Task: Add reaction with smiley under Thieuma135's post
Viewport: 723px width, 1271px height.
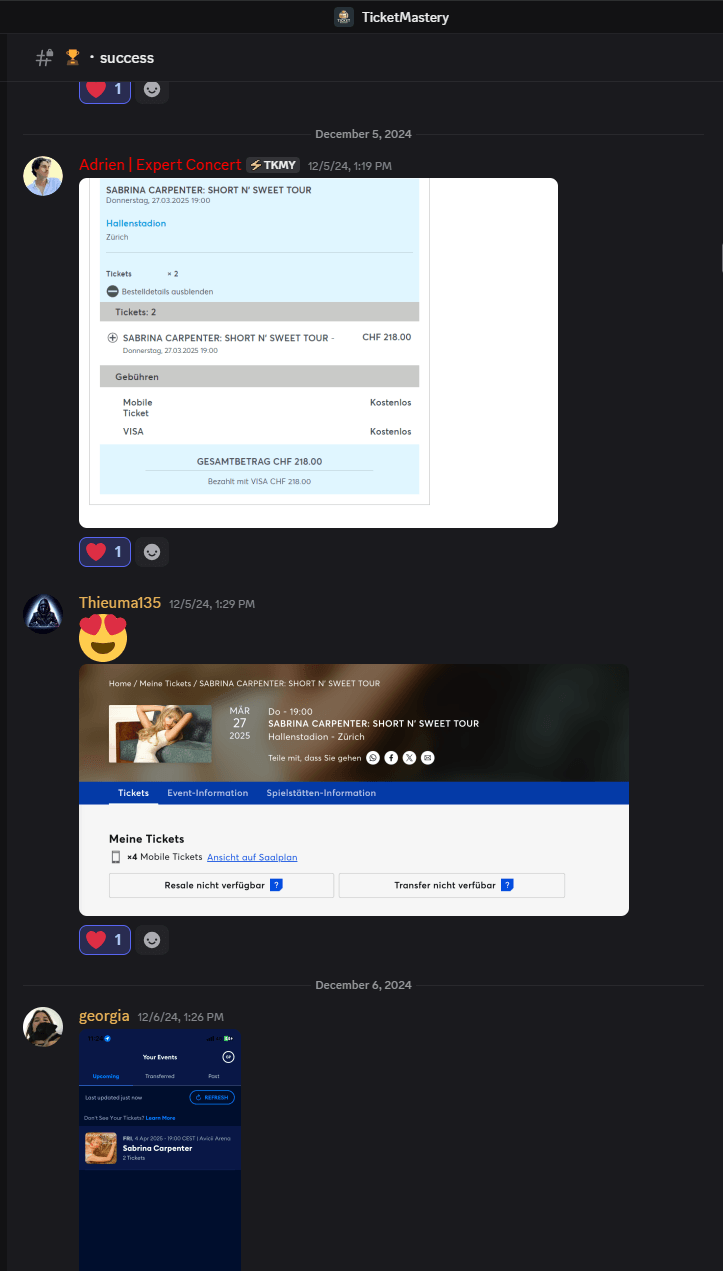Action: click(152, 940)
